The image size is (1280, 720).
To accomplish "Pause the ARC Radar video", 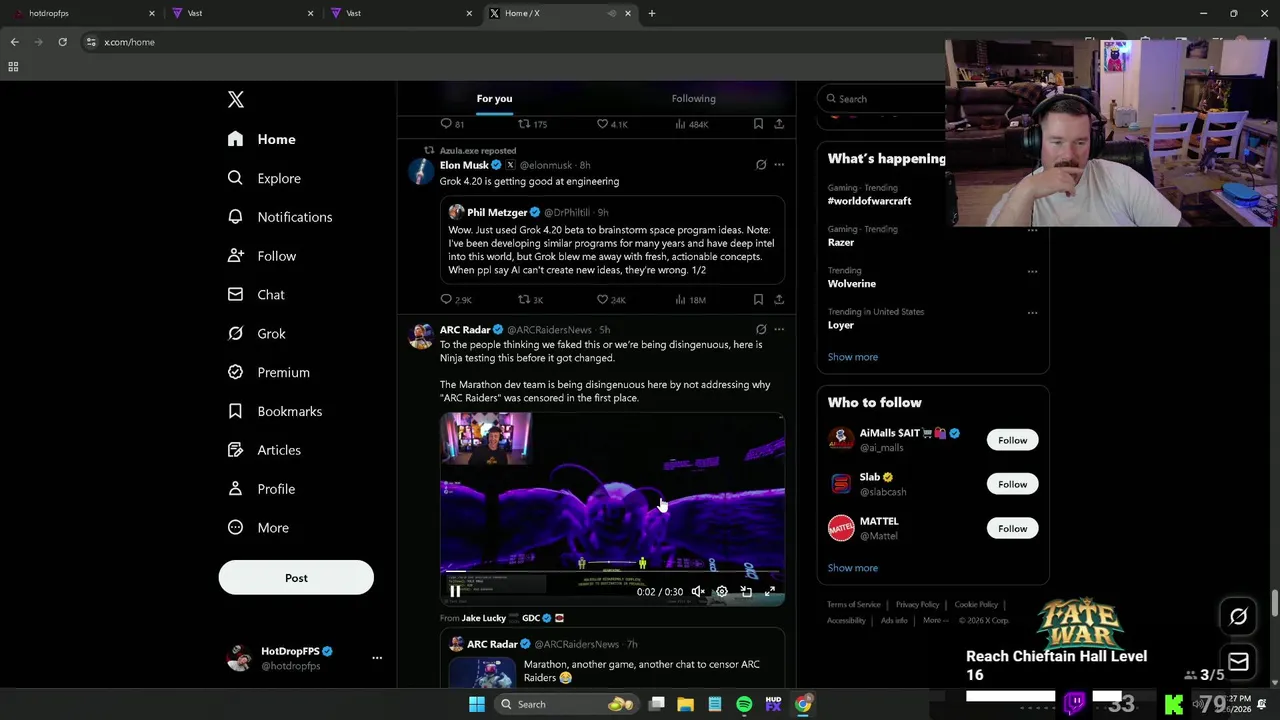I will [x=455, y=591].
